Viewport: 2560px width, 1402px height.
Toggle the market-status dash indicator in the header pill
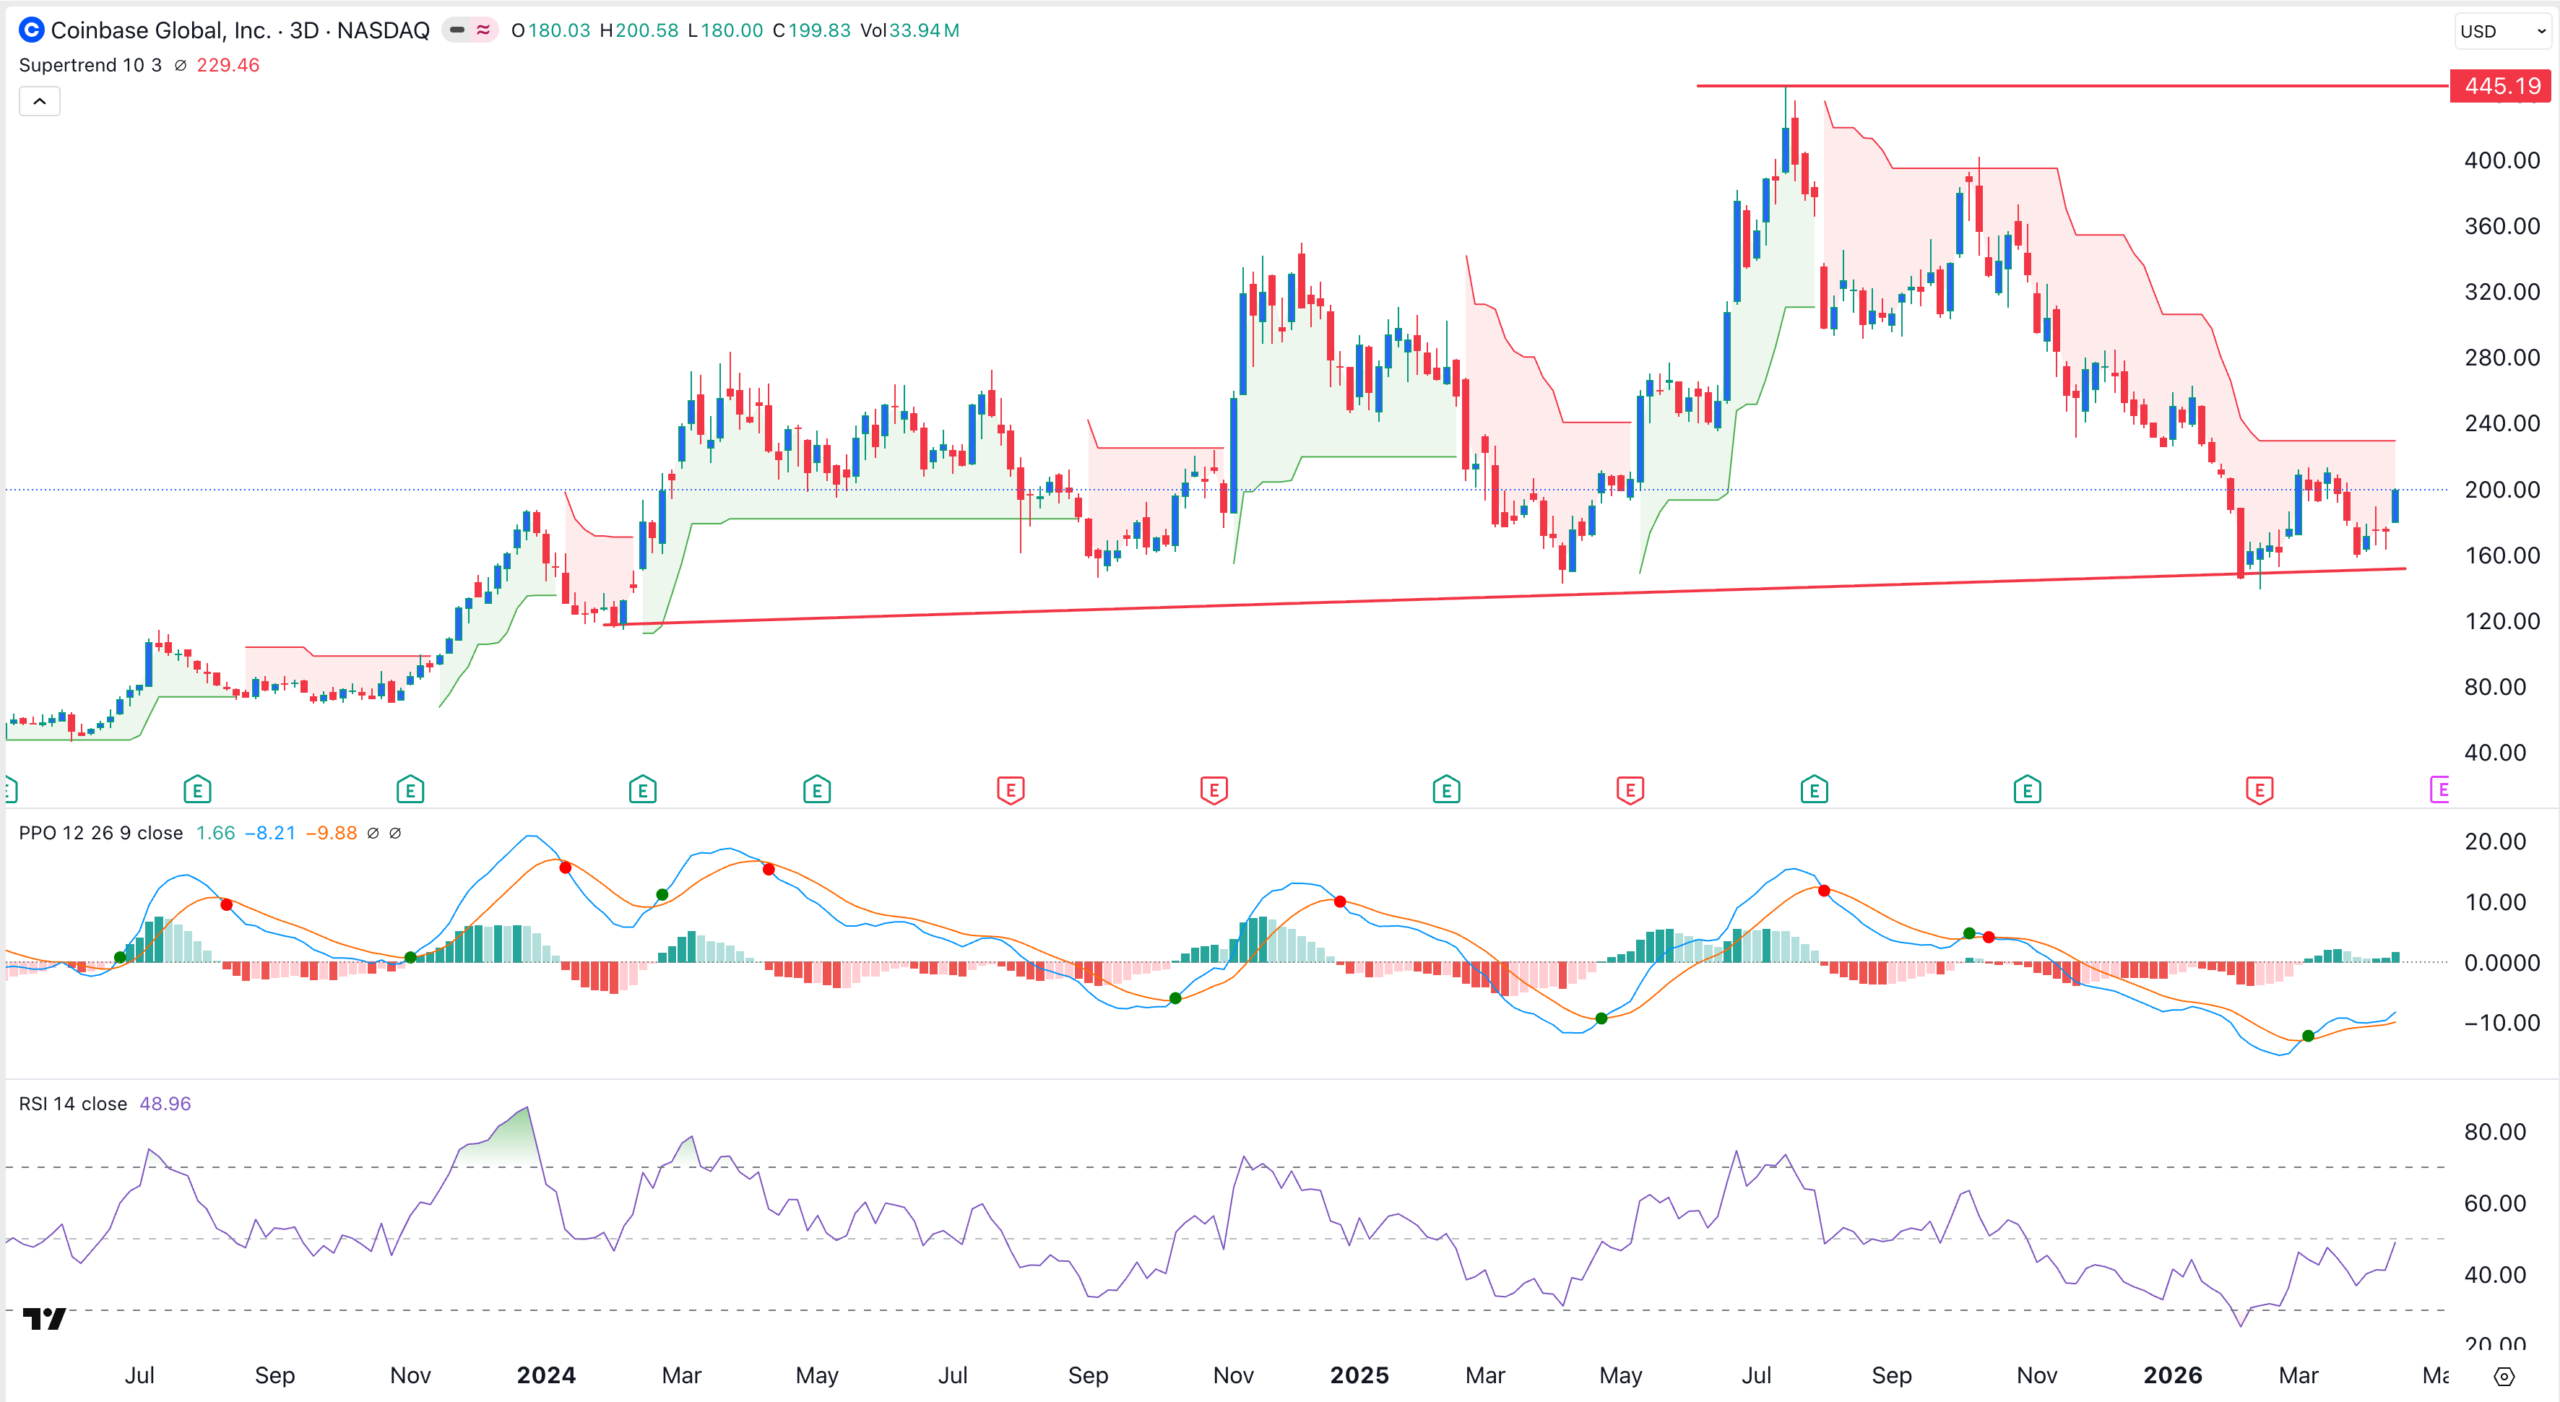pyautogui.click(x=456, y=31)
